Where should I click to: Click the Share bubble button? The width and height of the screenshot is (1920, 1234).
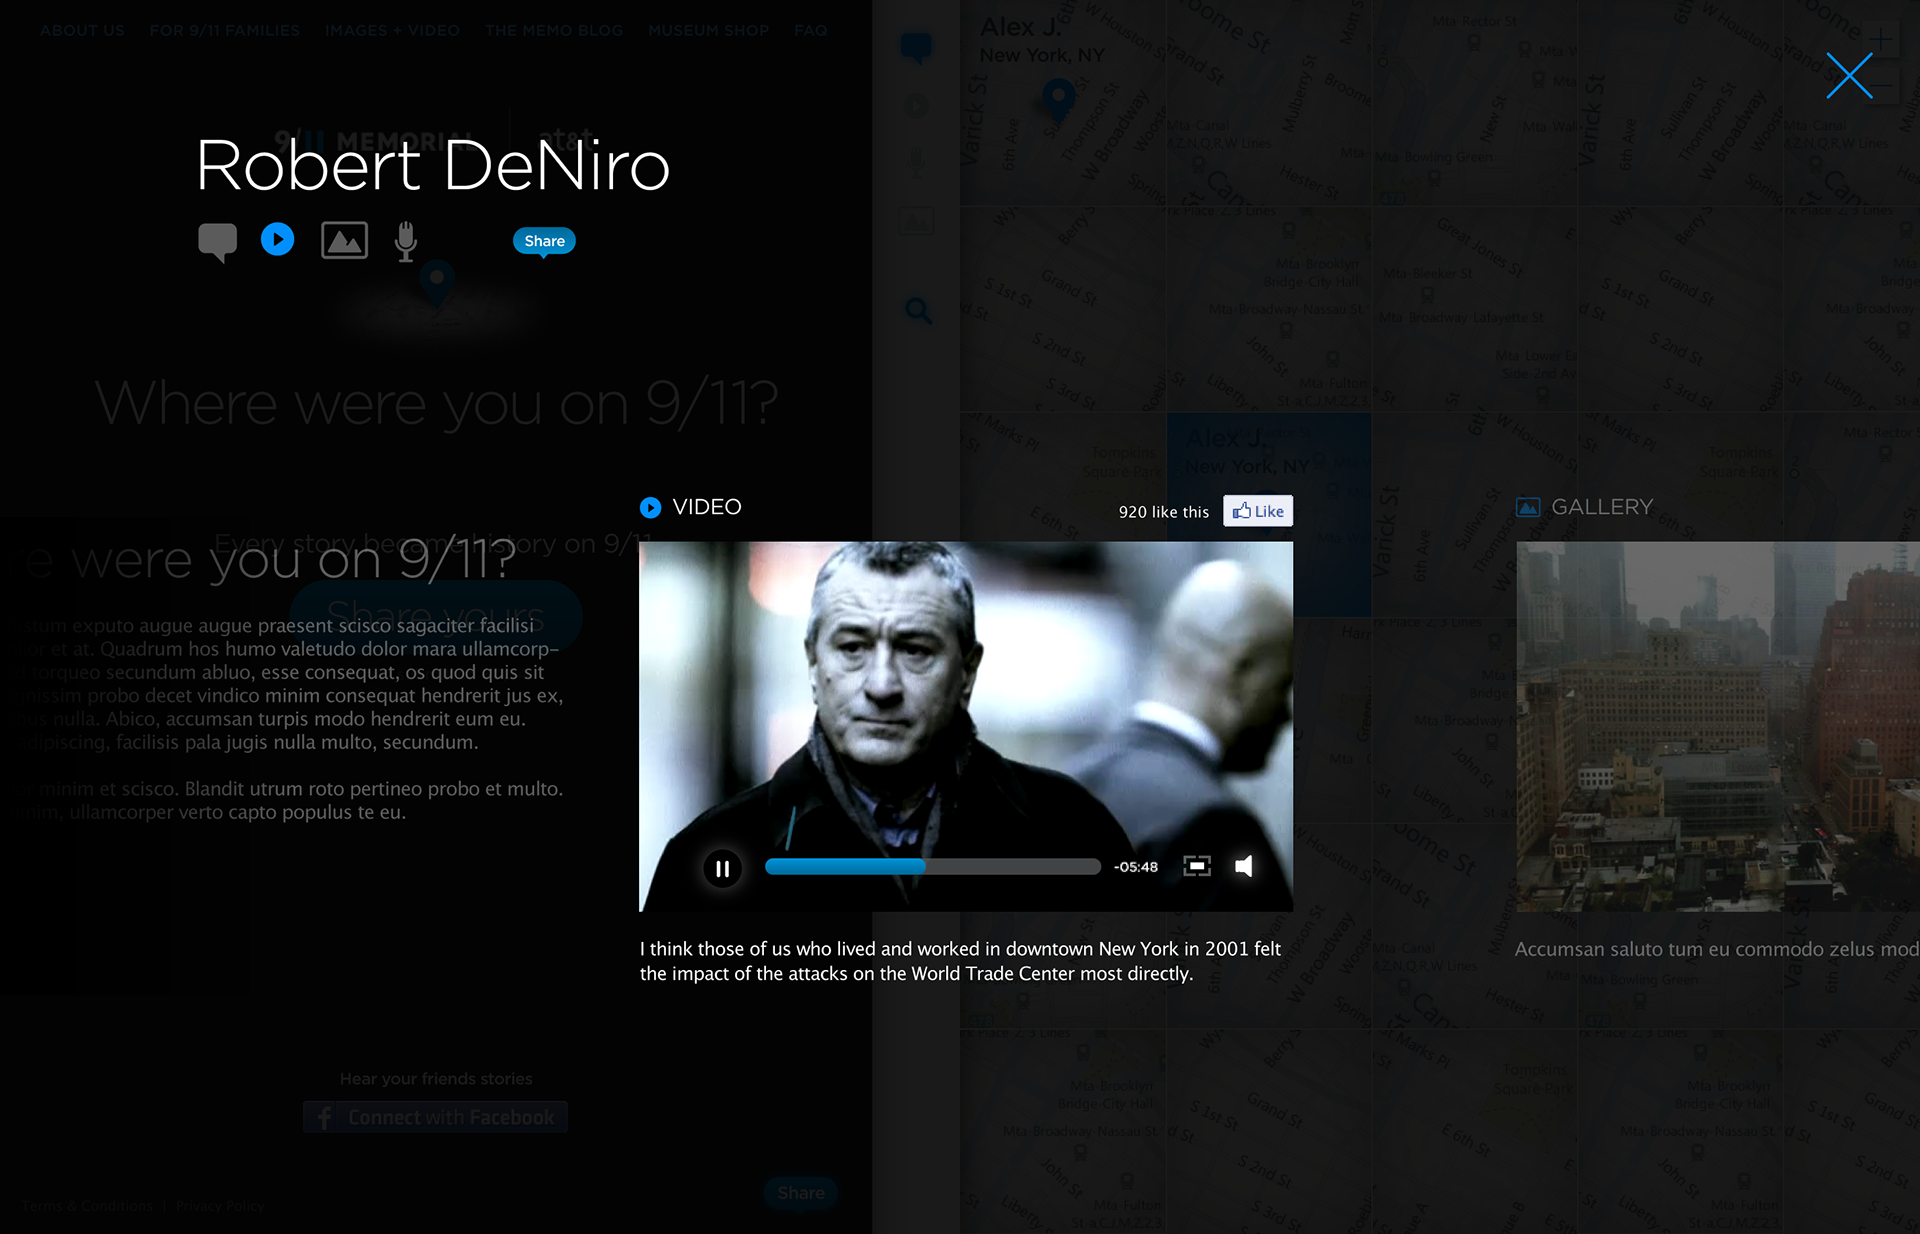tap(544, 241)
